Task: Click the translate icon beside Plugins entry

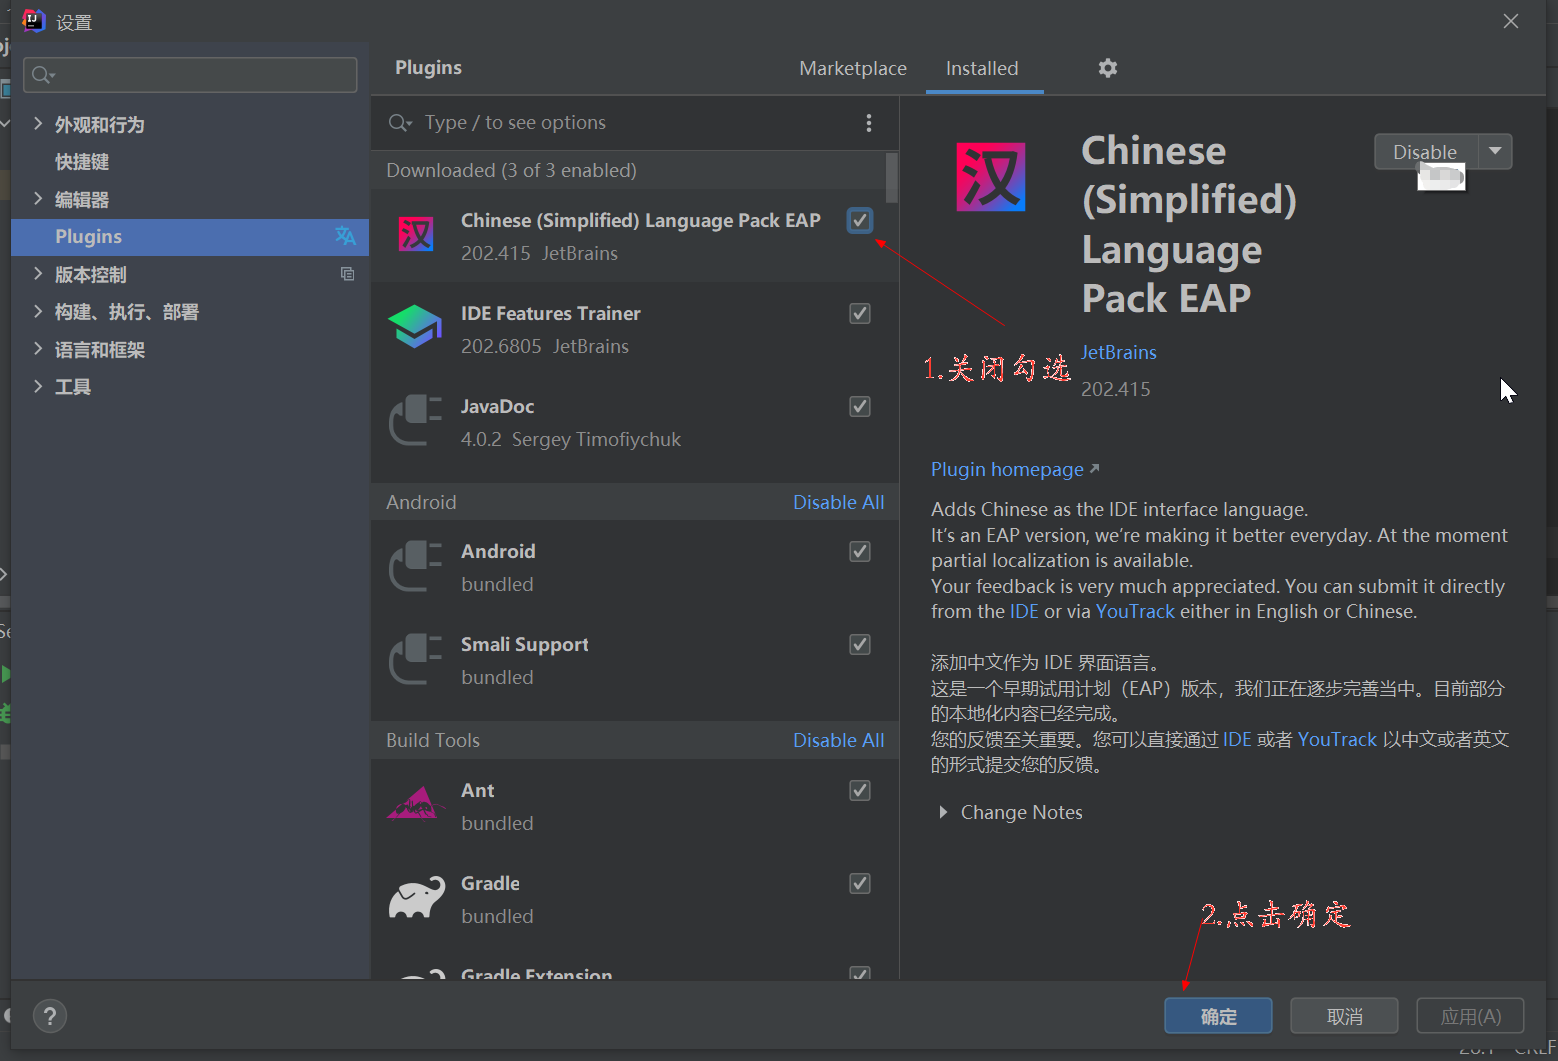Action: tap(345, 236)
